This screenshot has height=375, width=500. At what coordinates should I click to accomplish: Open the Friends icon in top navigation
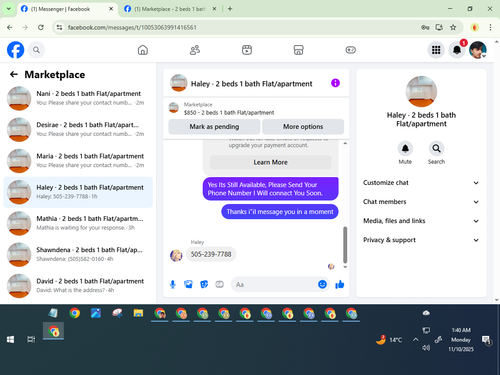coord(195,50)
